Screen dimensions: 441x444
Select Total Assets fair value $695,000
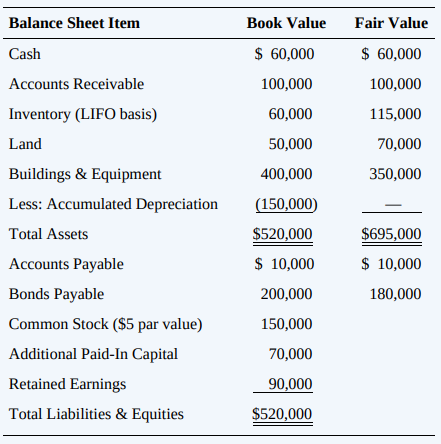pos(391,234)
